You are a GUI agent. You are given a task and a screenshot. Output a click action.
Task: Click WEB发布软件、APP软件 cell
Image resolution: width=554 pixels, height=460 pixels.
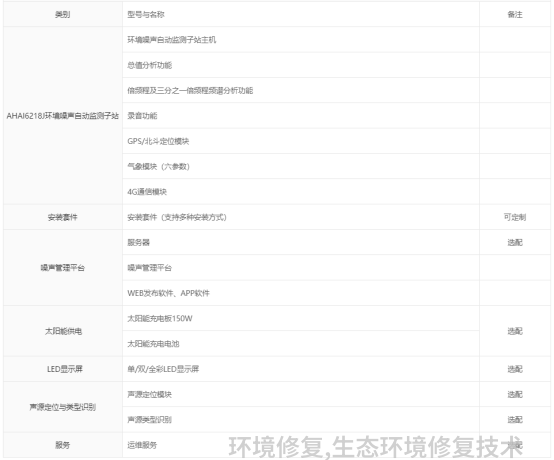[x=301, y=293]
